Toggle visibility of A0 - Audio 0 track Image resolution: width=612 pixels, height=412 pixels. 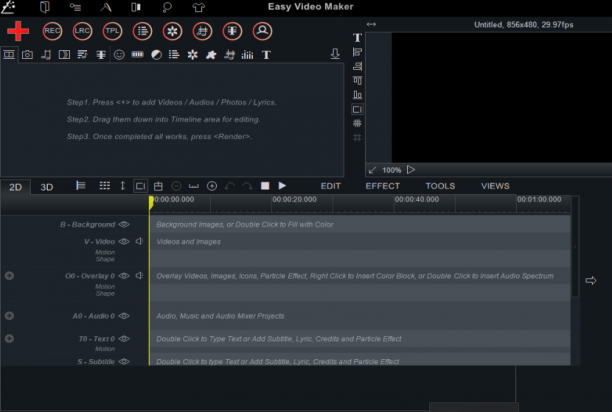click(124, 316)
